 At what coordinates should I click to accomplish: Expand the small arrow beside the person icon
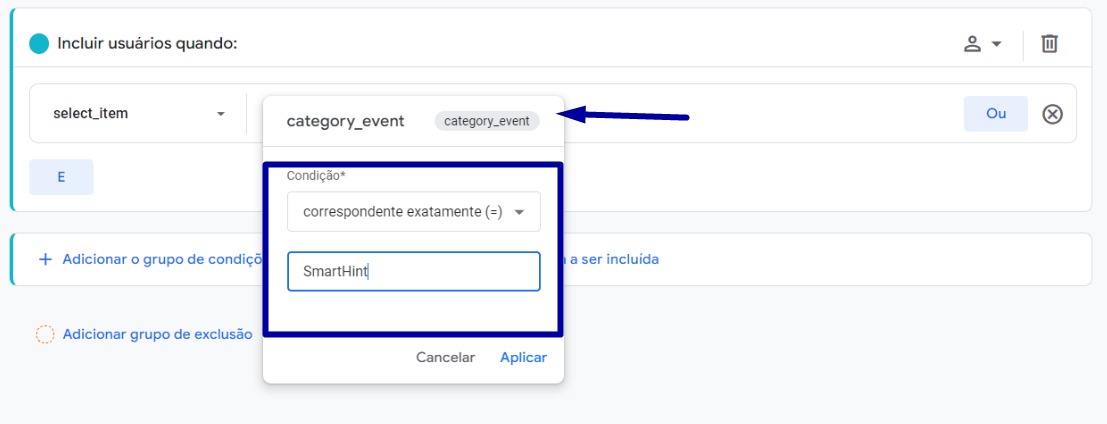point(996,44)
